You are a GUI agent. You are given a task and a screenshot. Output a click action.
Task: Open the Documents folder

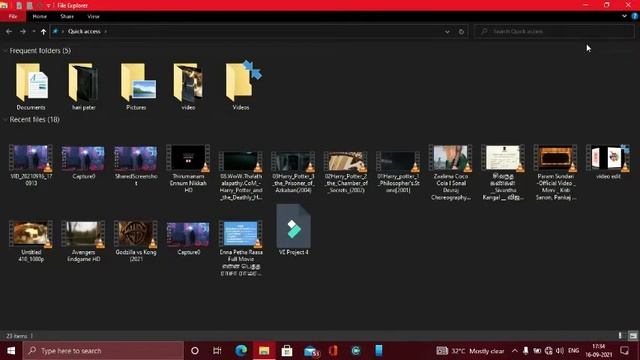pyautogui.click(x=31, y=86)
